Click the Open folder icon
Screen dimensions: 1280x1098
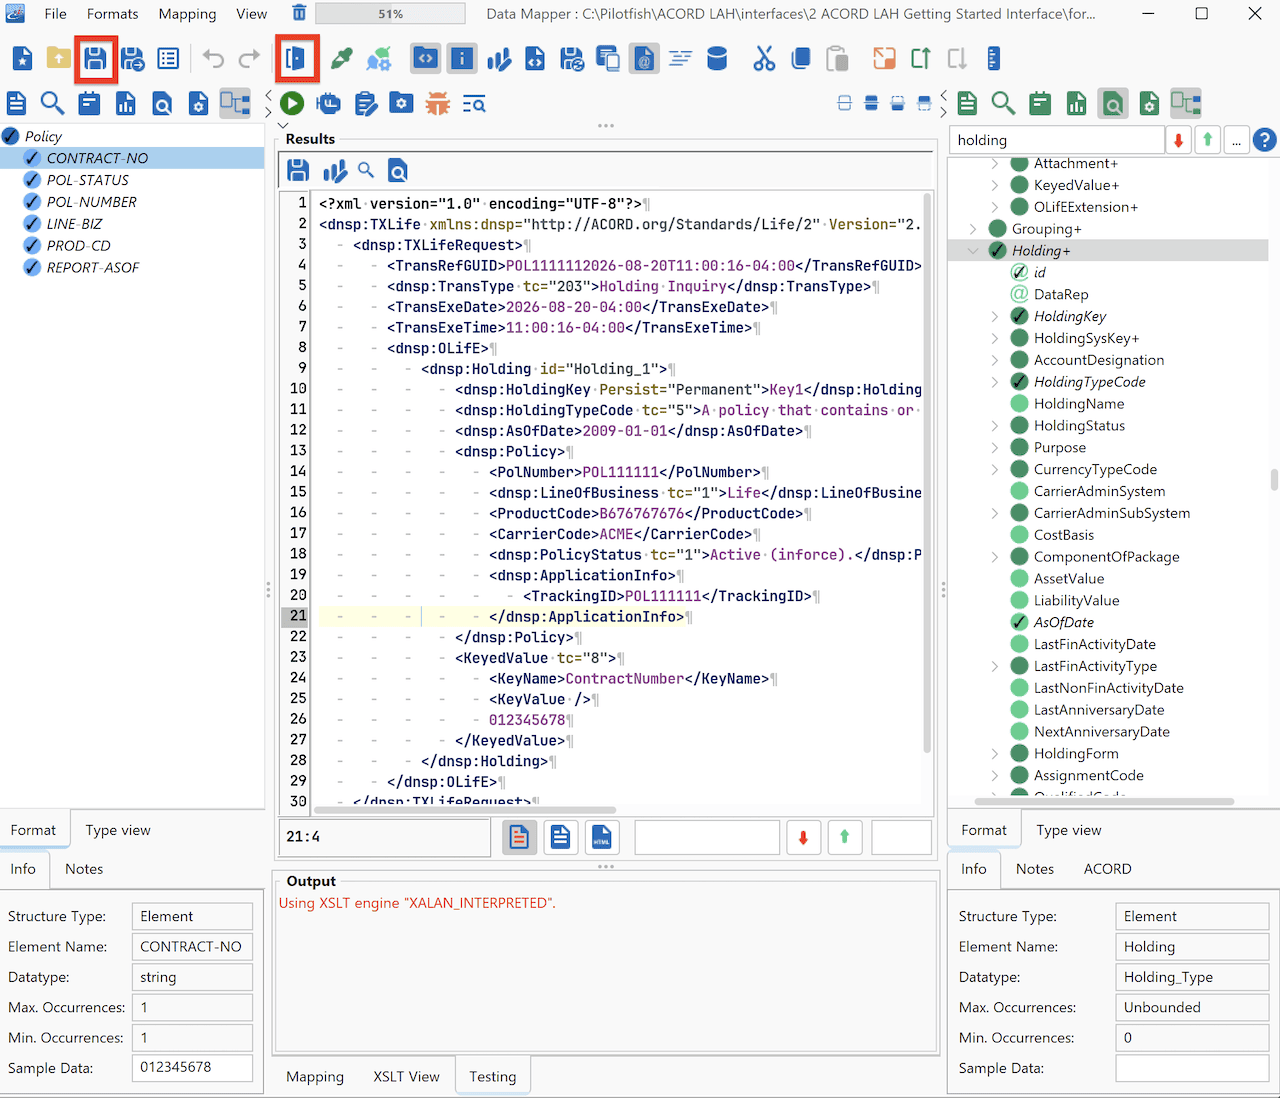59,59
